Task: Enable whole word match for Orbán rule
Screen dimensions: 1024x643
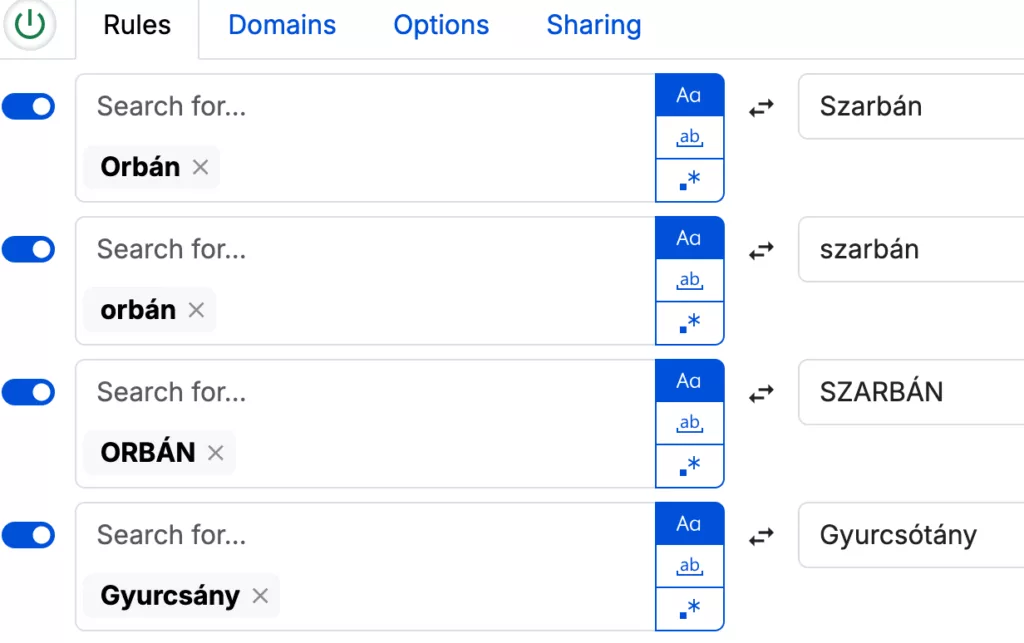Action: click(689, 138)
